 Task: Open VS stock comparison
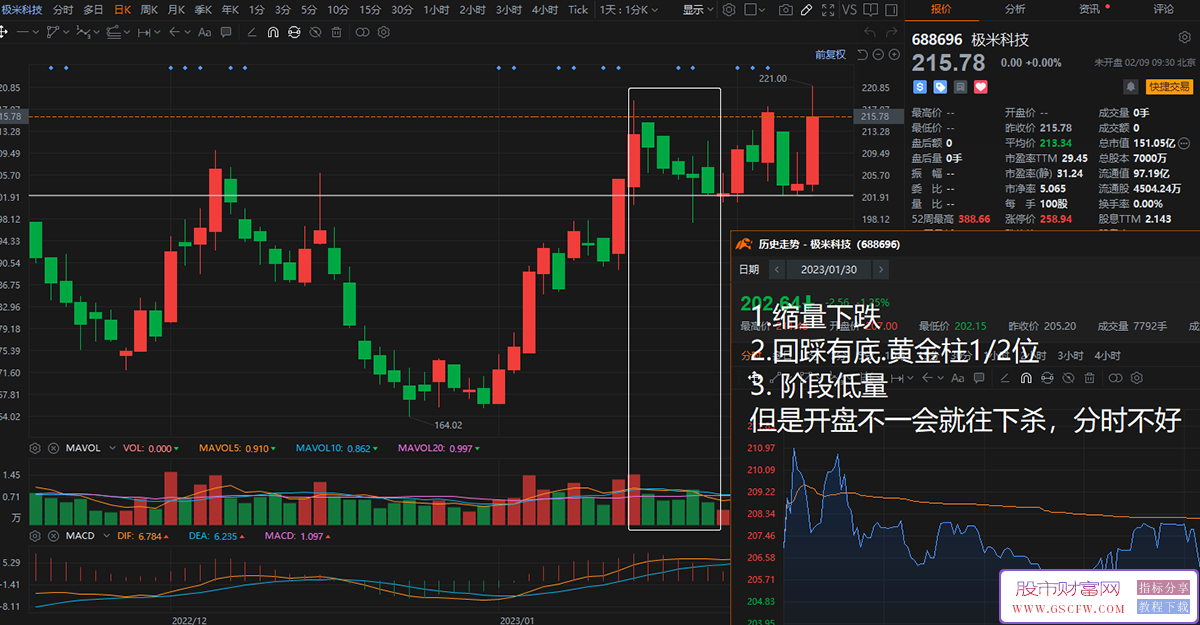tap(849, 10)
